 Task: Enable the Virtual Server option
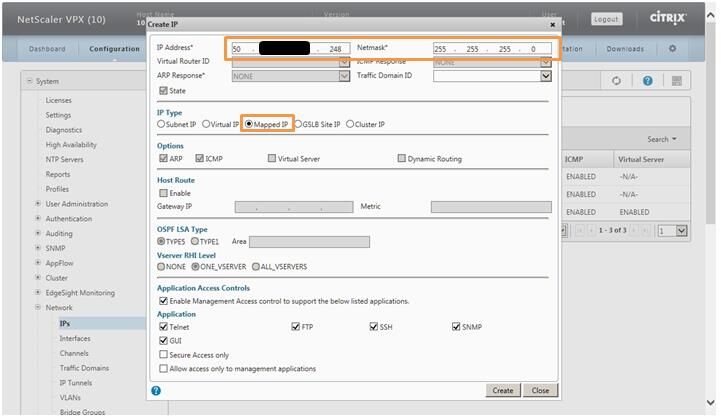[x=272, y=158]
